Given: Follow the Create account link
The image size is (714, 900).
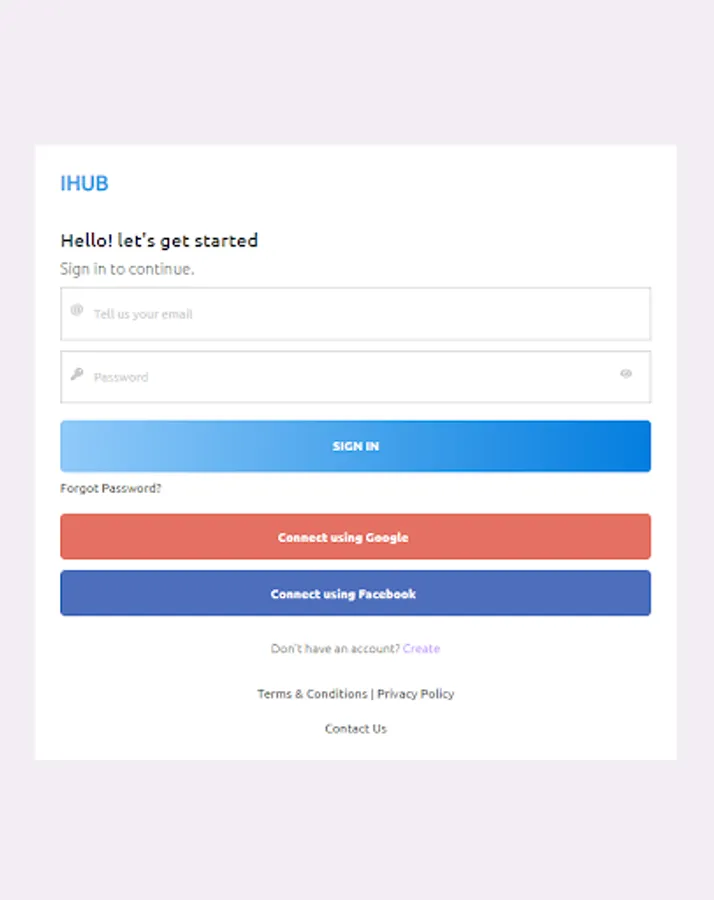Looking at the screenshot, I should click(x=421, y=649).
